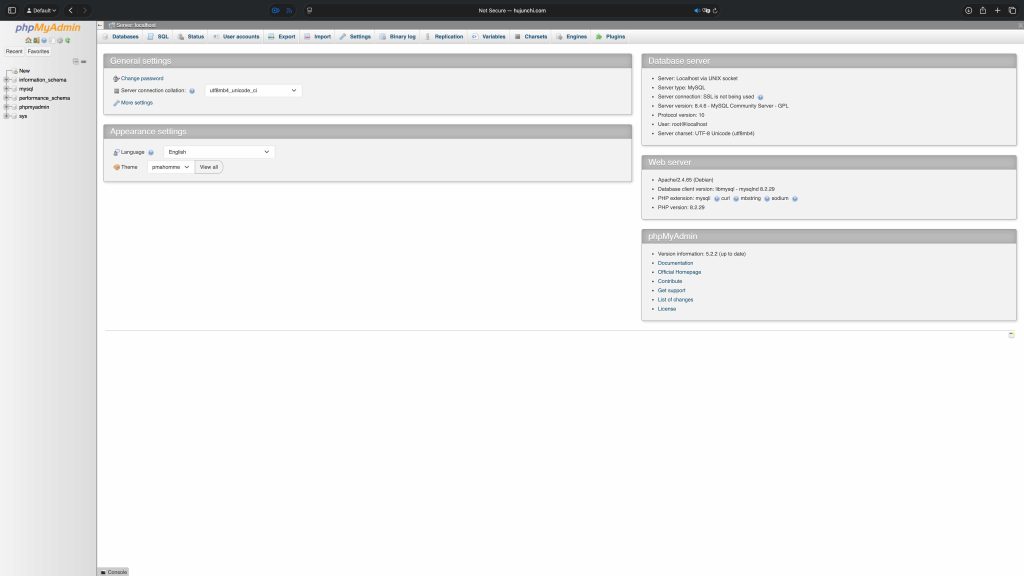Screen dimensions: 1024x576
Task: Click the green reload navigation panel icon
Action: 68,40
